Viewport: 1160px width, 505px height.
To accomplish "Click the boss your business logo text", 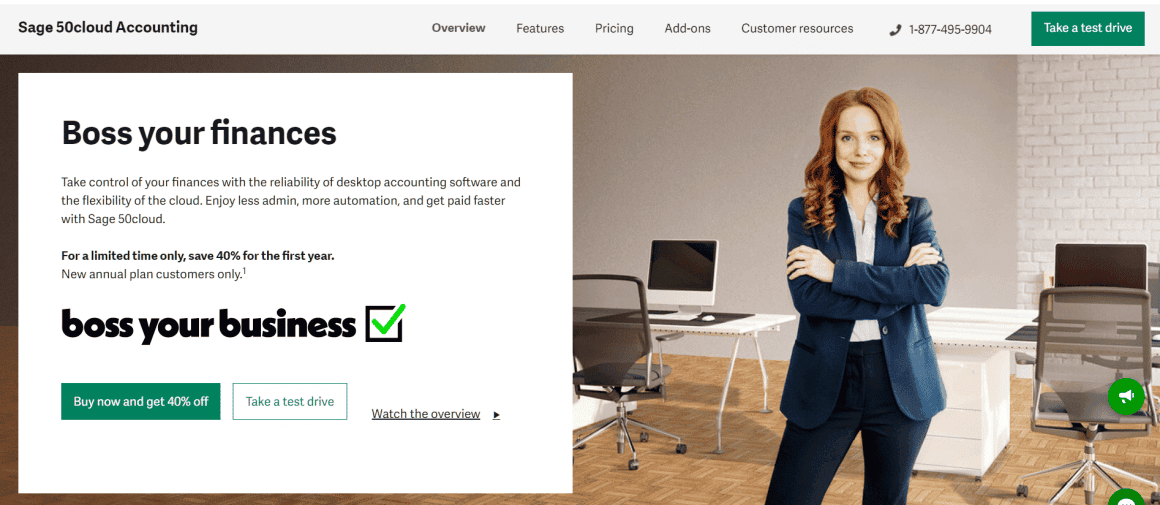I will [x=209, y=325].
